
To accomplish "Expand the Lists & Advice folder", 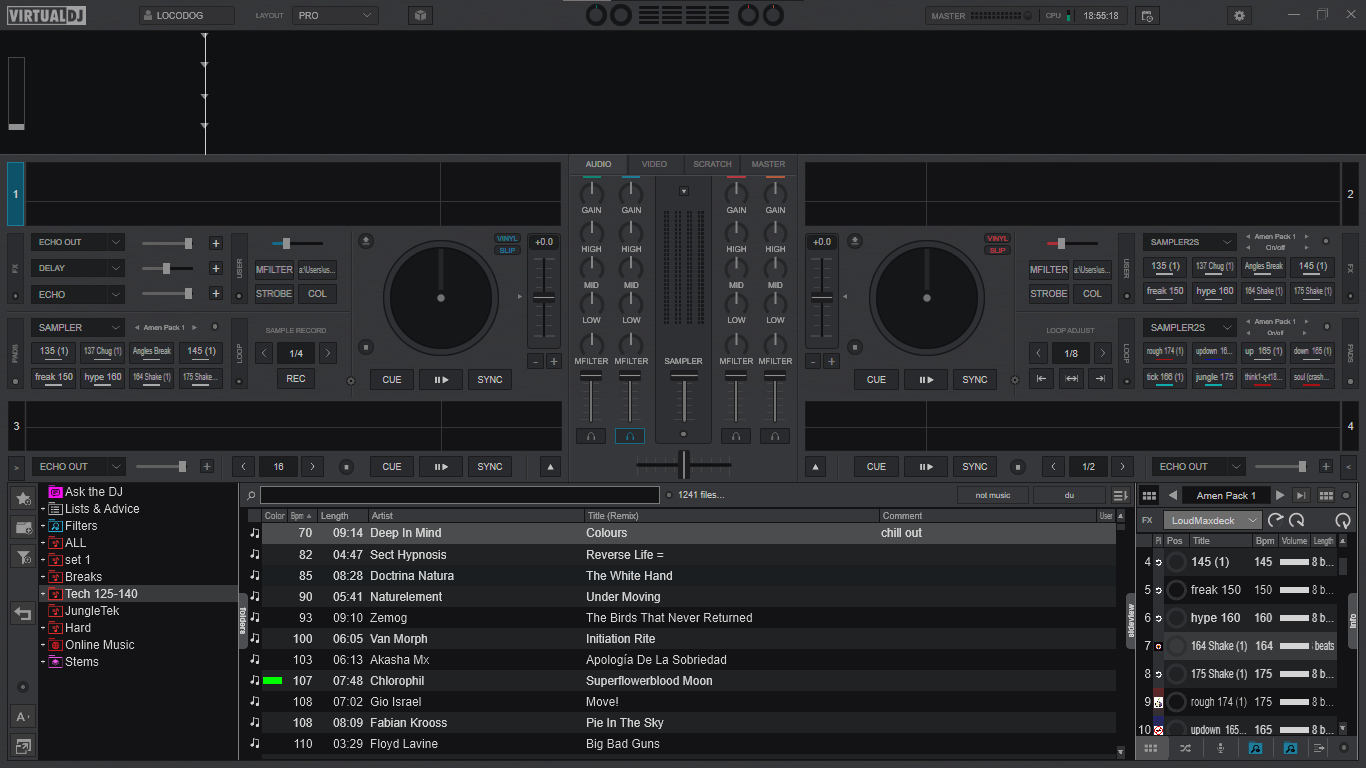I will click(43, 509).
